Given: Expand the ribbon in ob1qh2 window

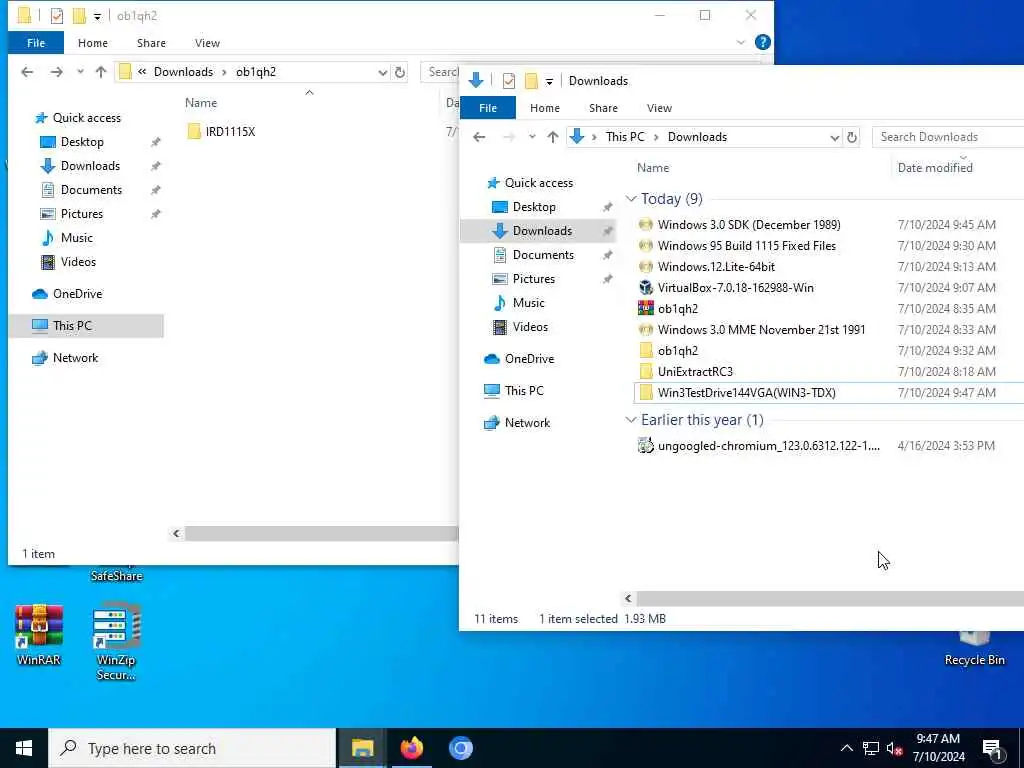Looking at the screenshot, I should [x=741, y=42].
